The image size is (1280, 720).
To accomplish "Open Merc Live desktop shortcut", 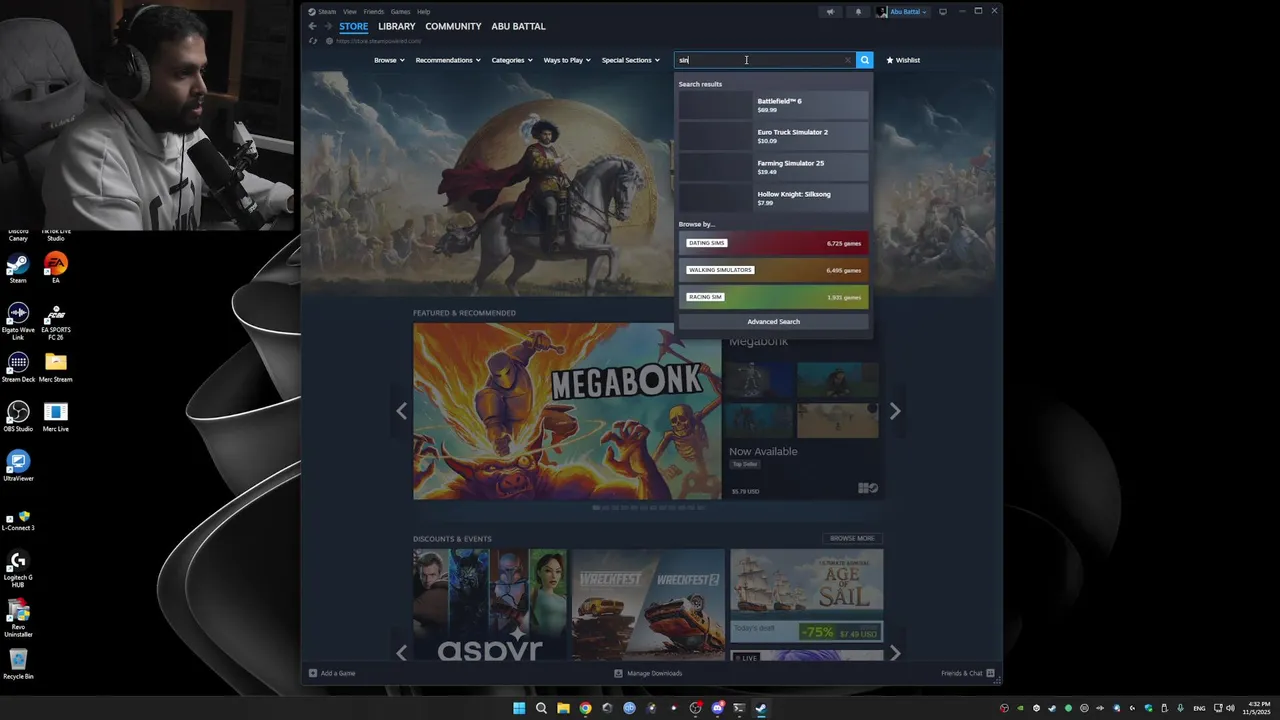I will click(56, 417).
